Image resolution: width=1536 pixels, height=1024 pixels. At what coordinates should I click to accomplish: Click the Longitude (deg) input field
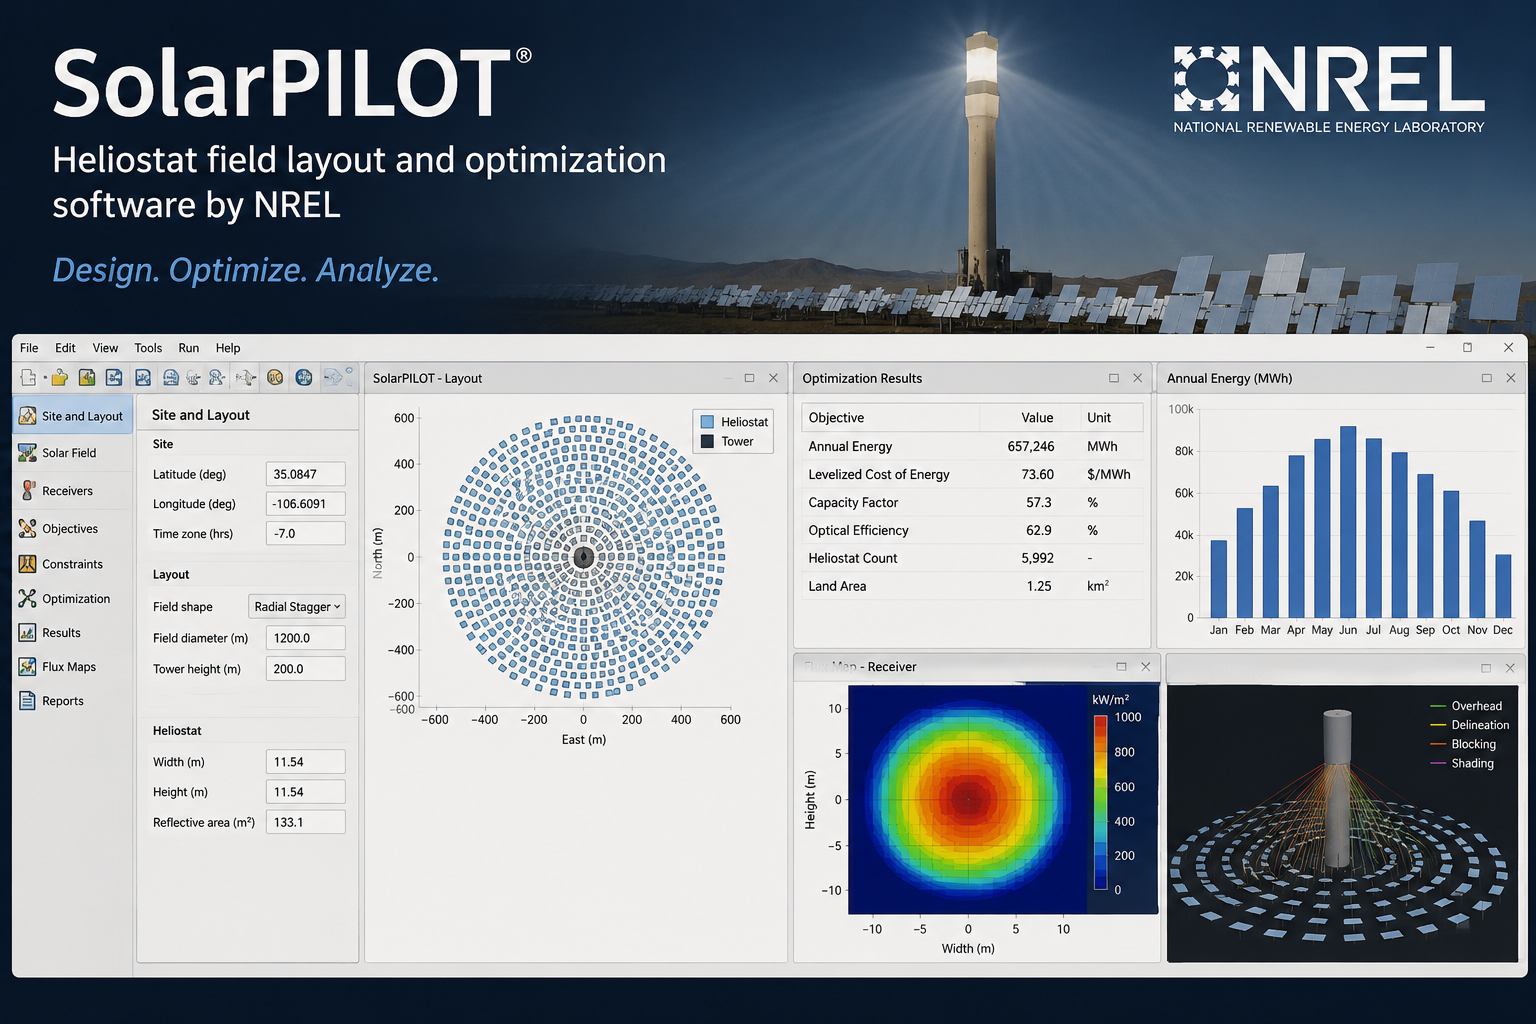click(305, 504)
